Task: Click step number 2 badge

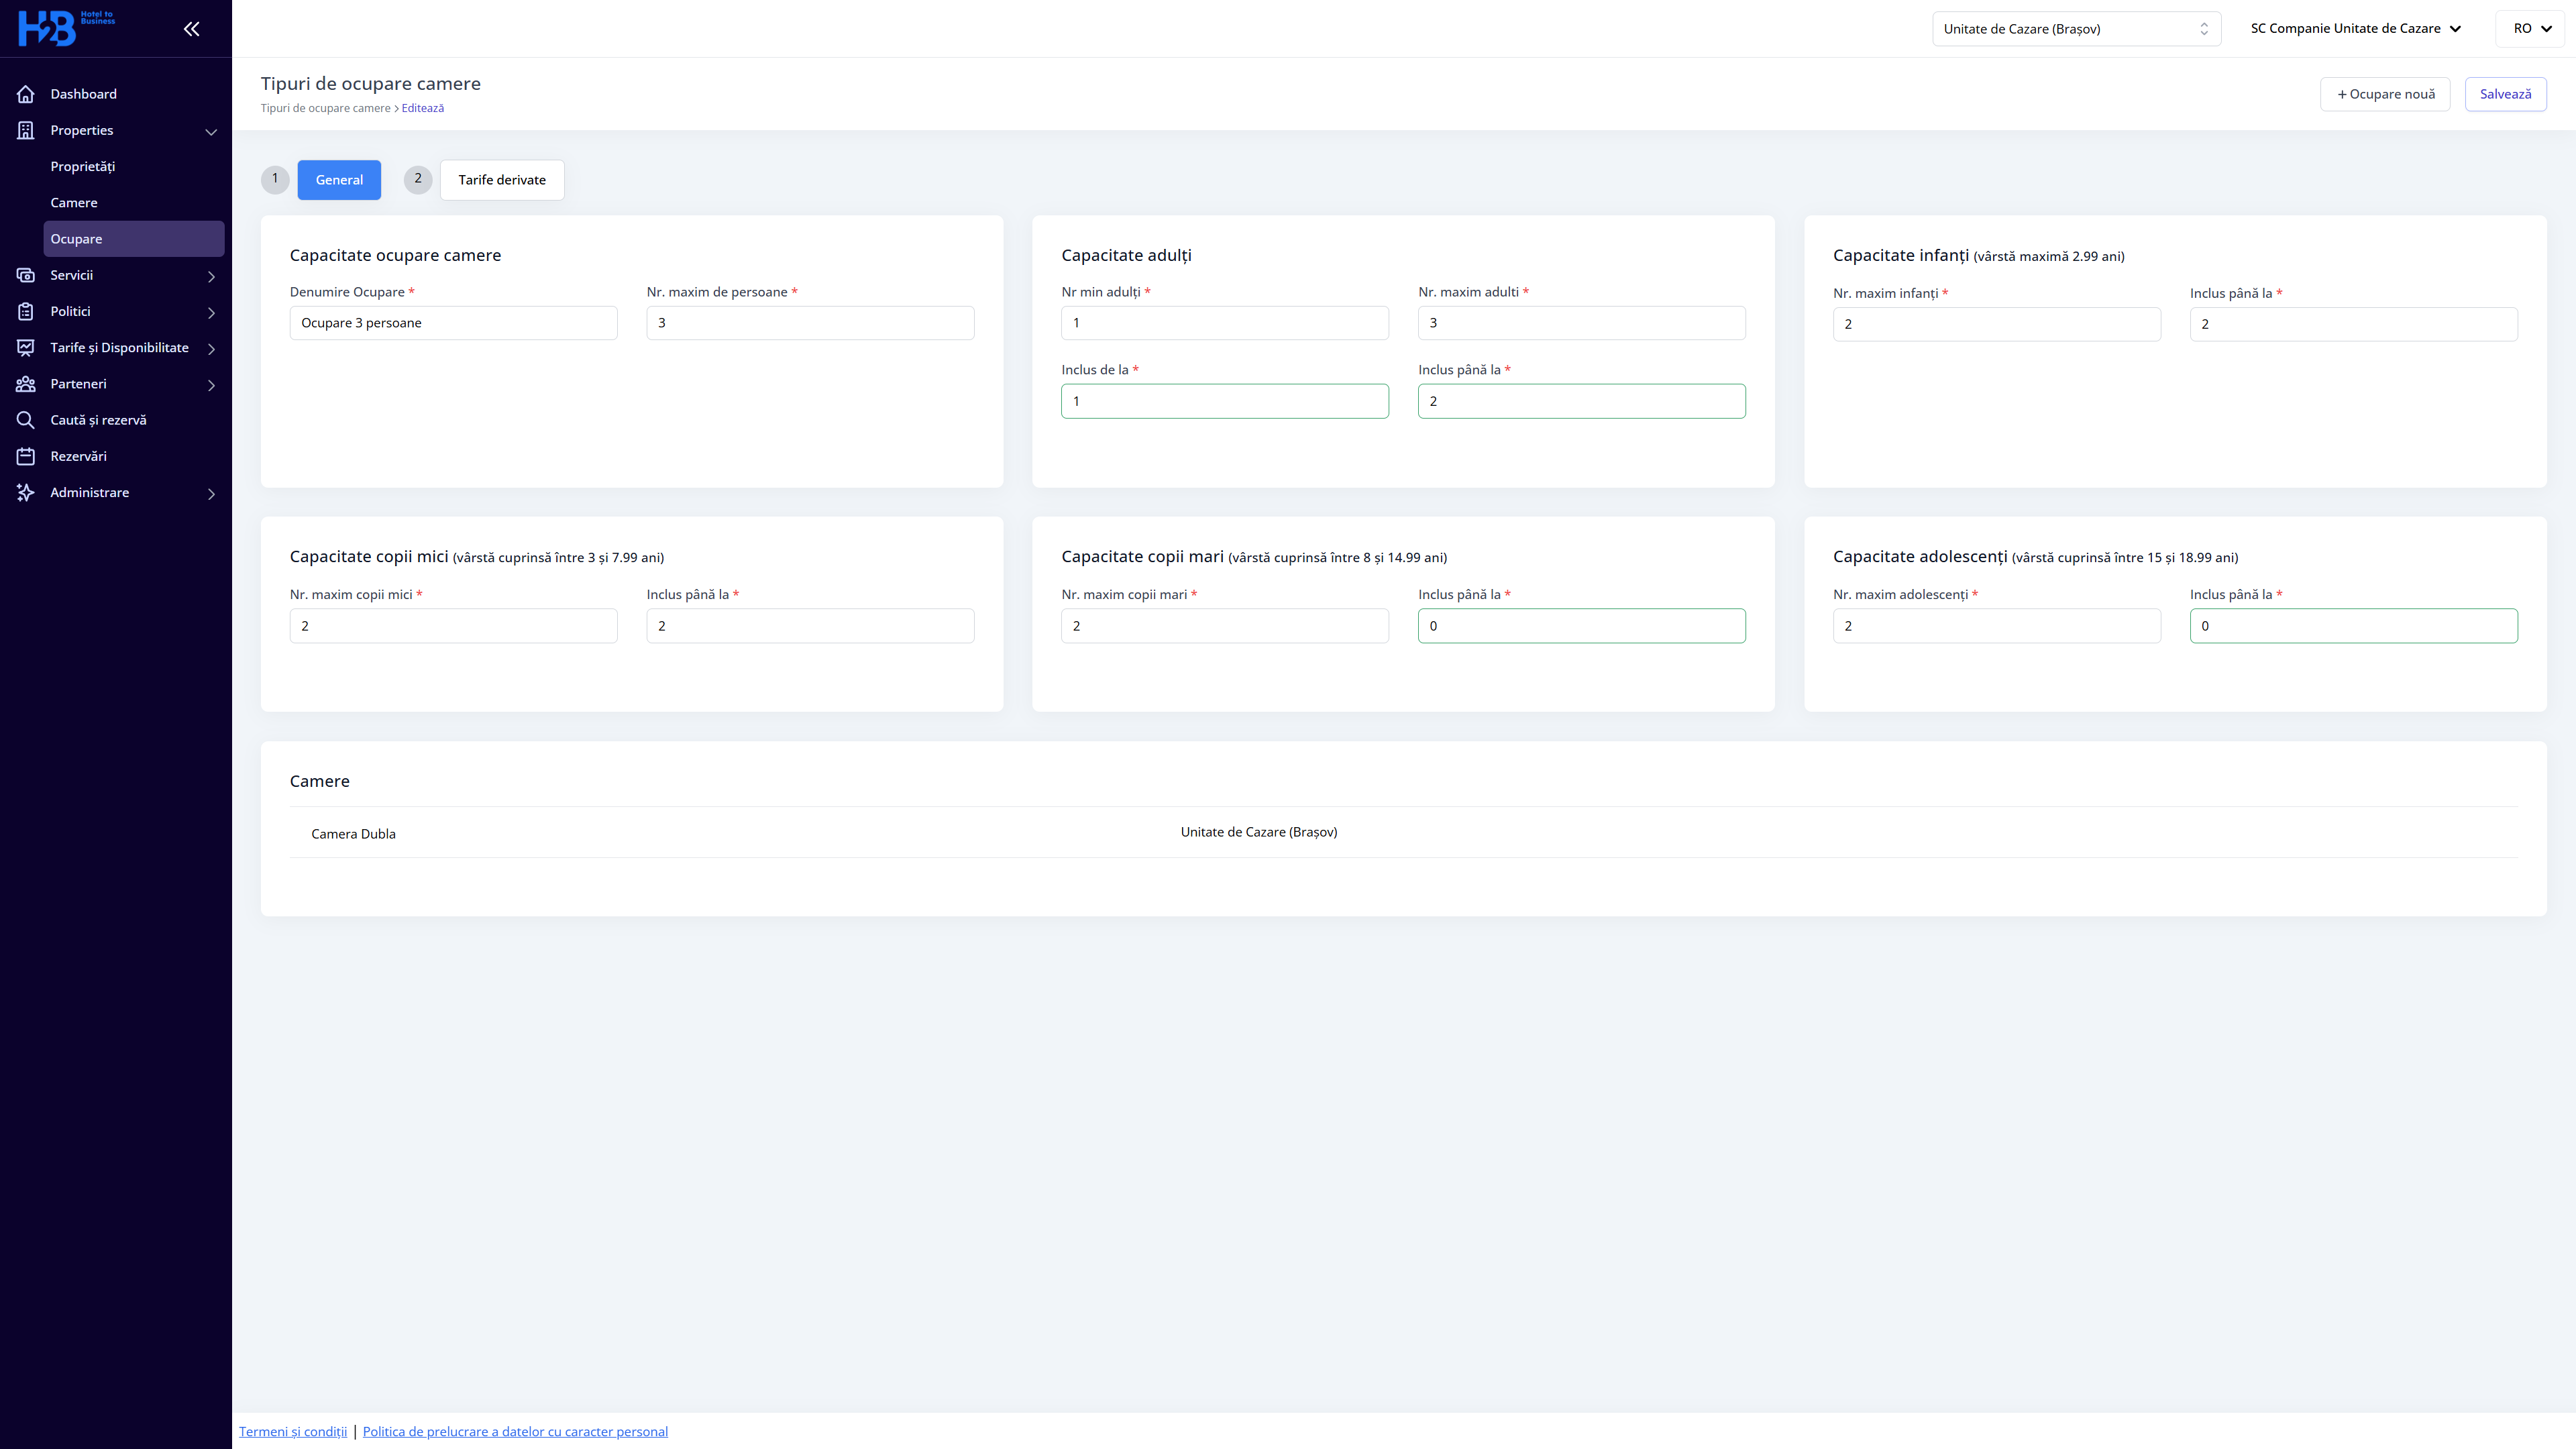Action: 418,179
